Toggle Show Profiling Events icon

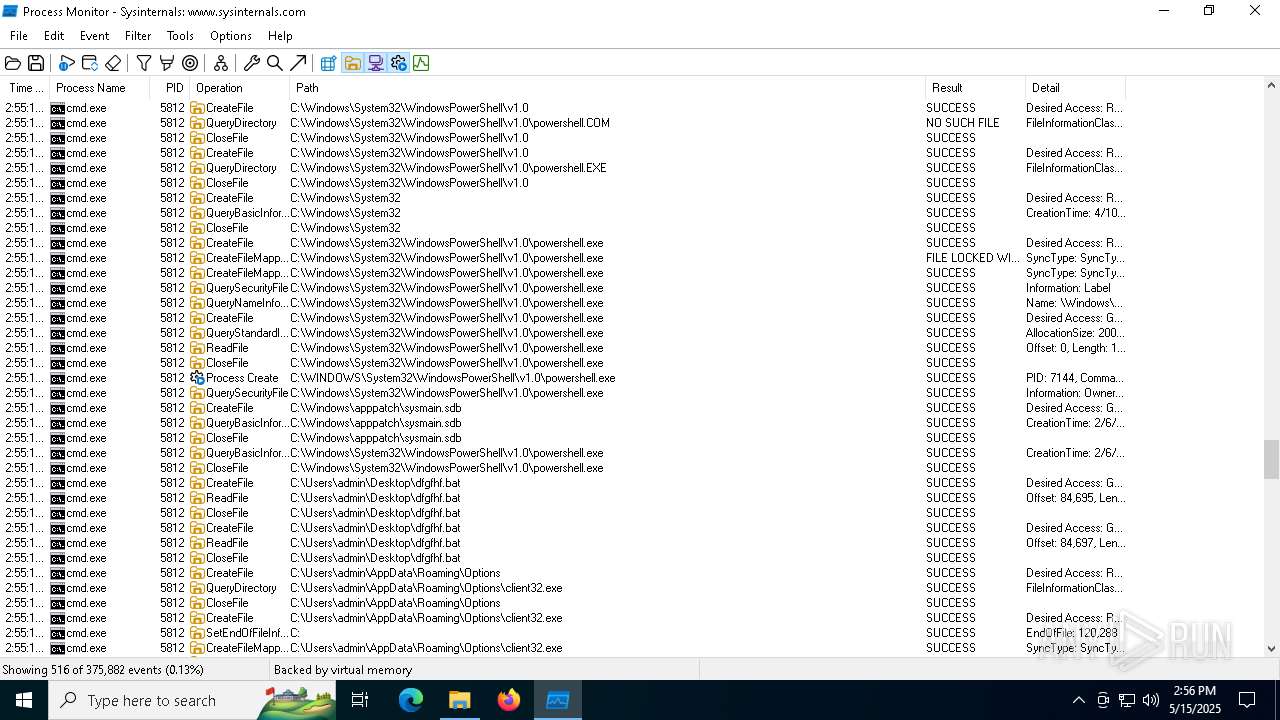pyautogui.click(x=421, y=63)
